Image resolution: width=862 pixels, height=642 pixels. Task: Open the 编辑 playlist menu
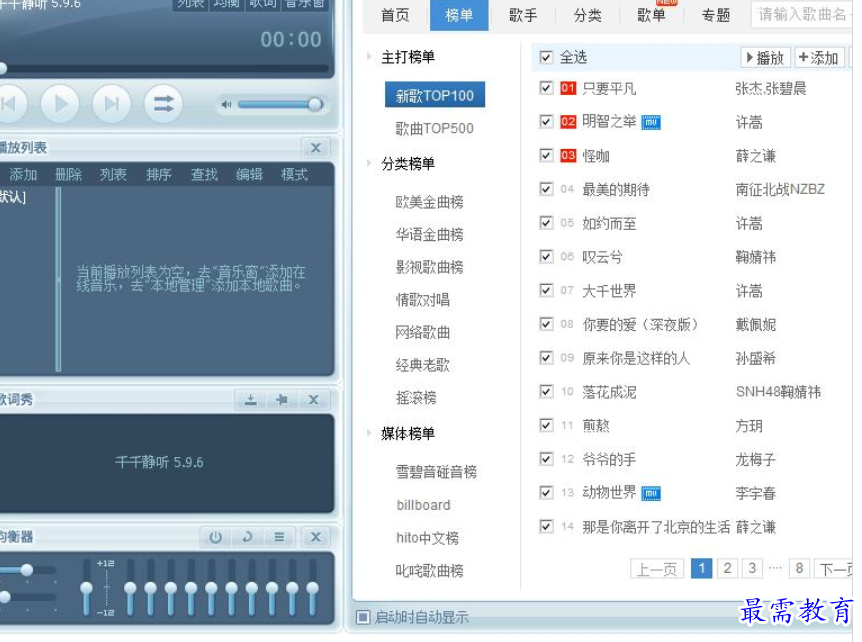(x=249, y=175)
